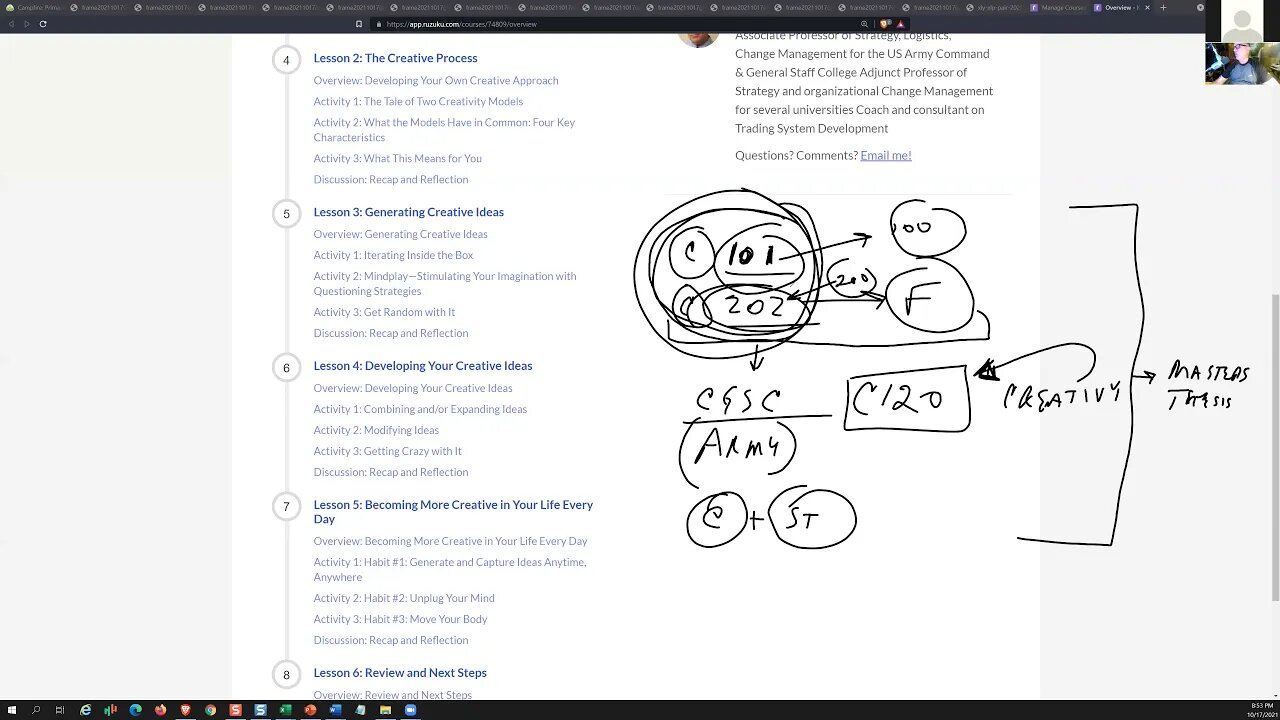1280x720 pixels.
Task: Click lesson number 6 circle
Action: [x=286, y=368]
